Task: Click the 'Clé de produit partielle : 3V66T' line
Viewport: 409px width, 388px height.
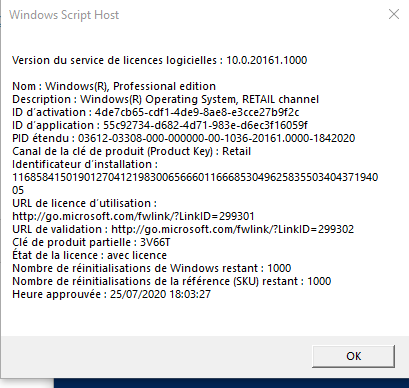Action: (91, 242)
